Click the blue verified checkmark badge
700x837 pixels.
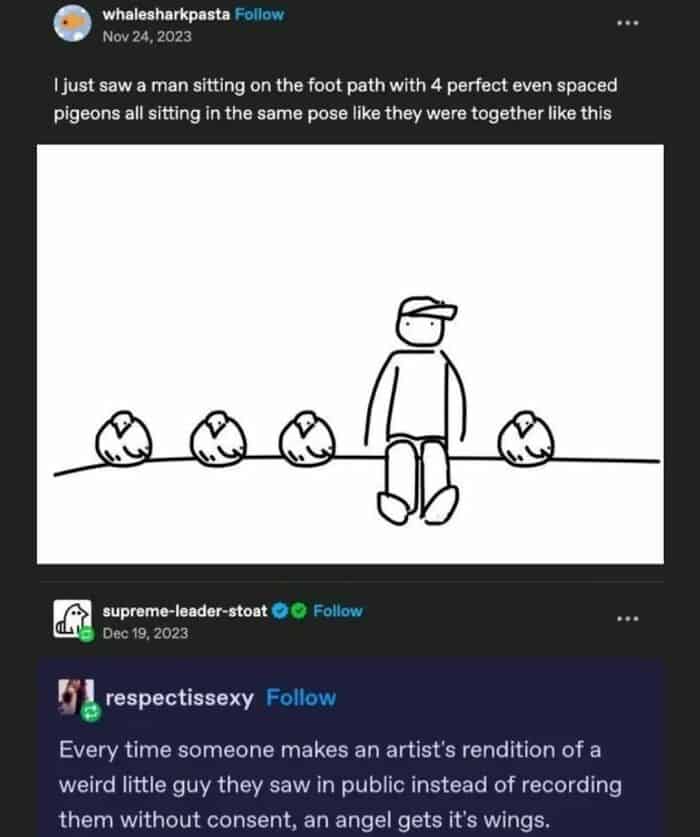click(280, 610)
